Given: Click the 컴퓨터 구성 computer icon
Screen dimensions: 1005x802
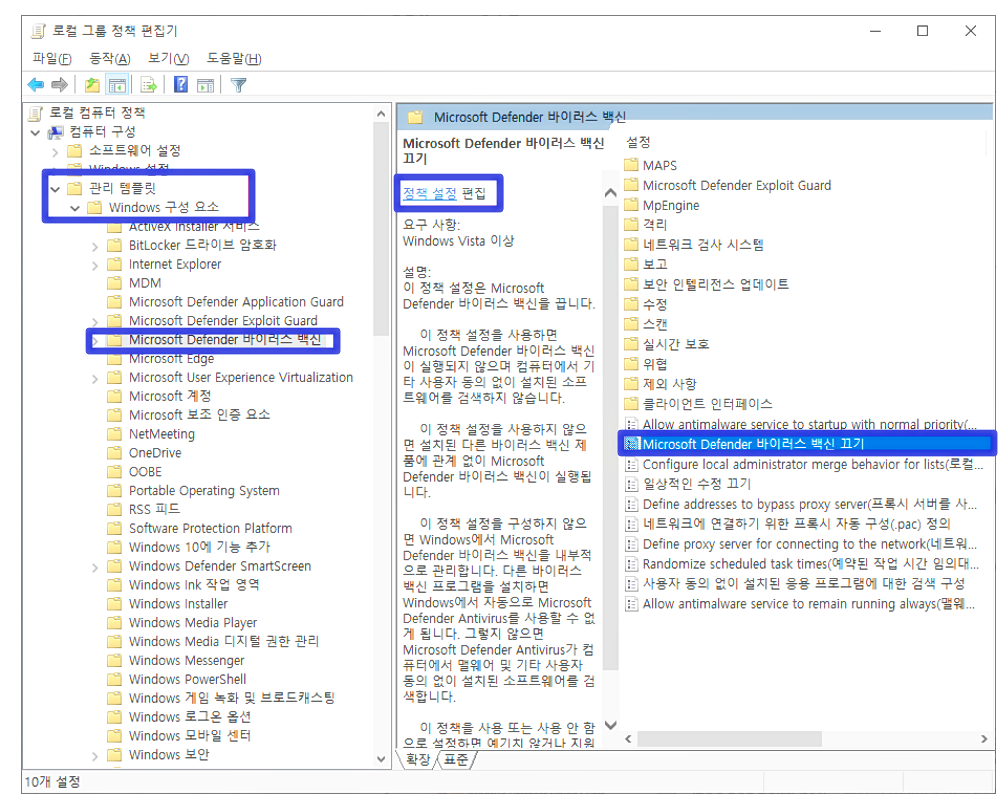Looking at the screenshot, I should (x=56, y=132).
